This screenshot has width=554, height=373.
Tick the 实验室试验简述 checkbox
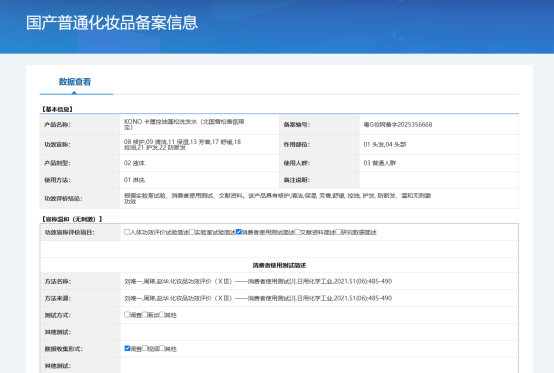[x=192, y=232]
